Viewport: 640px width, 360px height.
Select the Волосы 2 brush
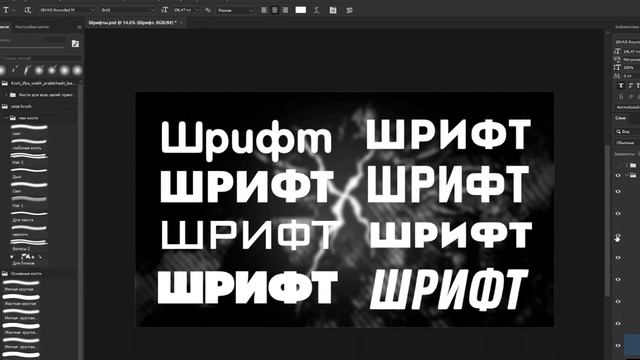tap(29, 245)
